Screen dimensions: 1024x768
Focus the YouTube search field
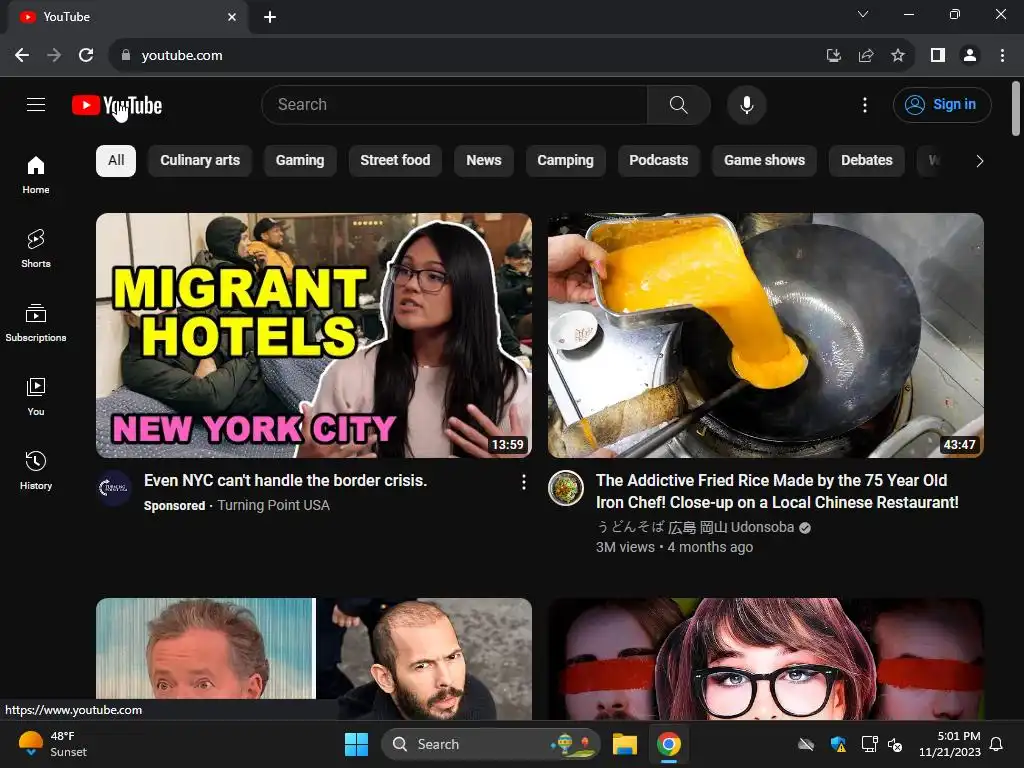(x=455, y=104)
